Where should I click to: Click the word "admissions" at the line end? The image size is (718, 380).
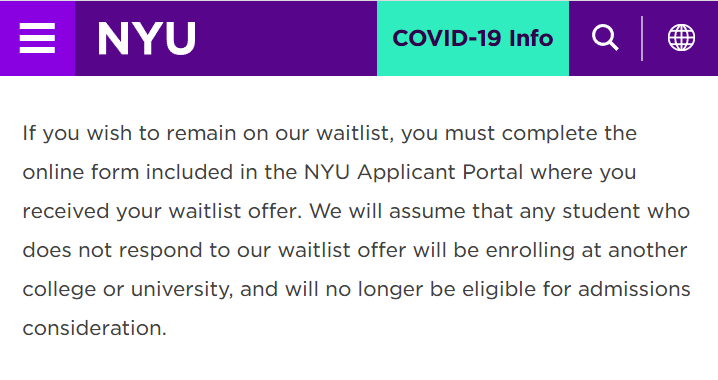coord(634,289)
